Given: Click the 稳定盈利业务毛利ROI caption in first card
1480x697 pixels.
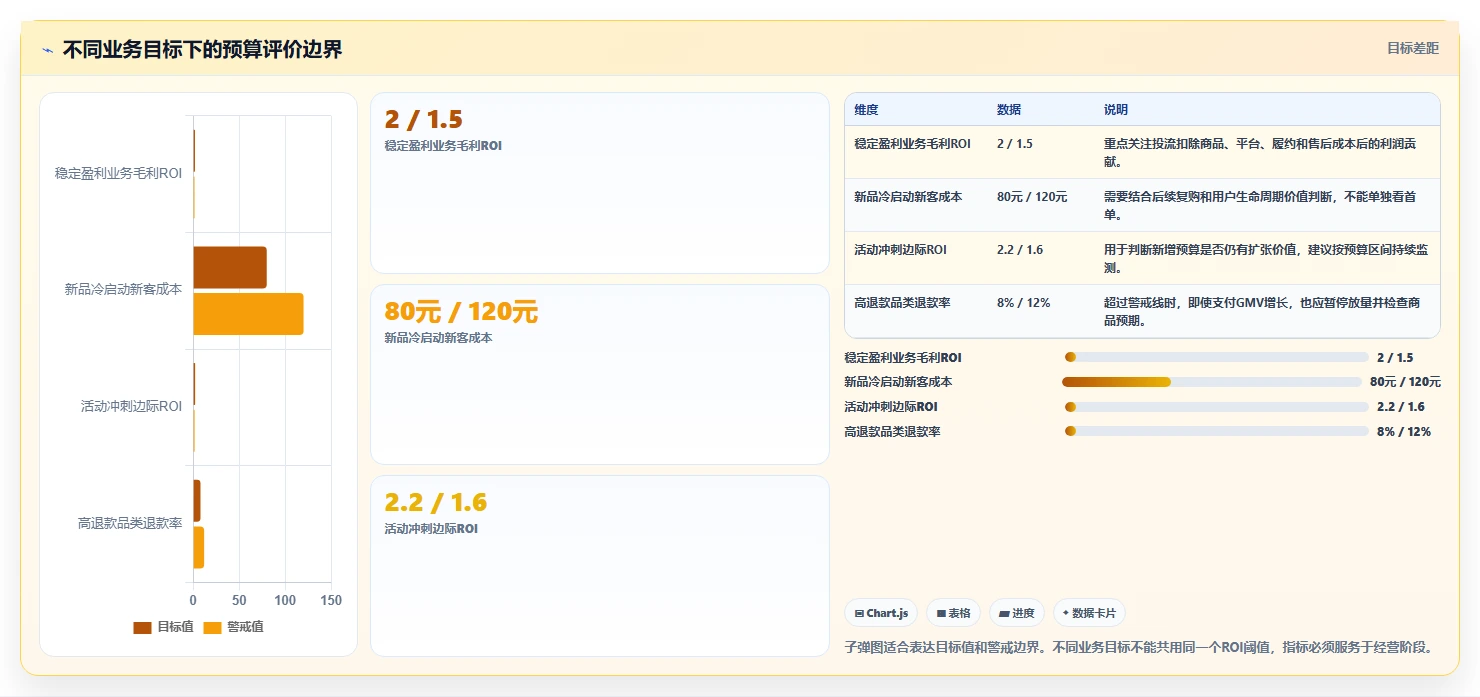Looking at the screenshot, I should coord(443,146).
